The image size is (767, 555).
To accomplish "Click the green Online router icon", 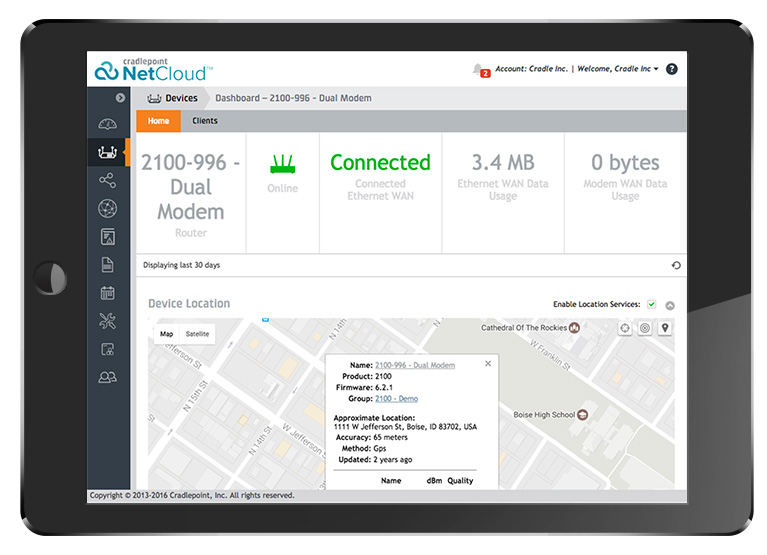I will 283,164.
